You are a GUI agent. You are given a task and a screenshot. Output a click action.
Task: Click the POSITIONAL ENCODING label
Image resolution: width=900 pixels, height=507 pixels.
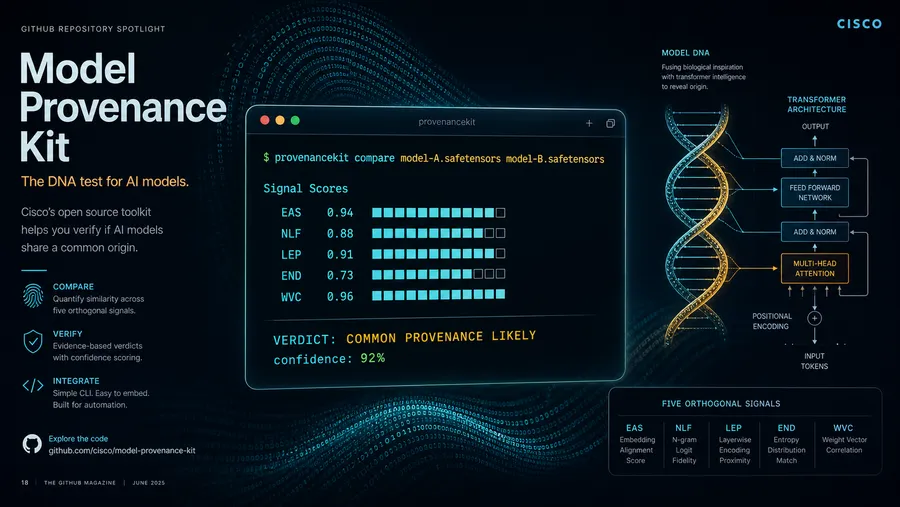coord(772,321)
